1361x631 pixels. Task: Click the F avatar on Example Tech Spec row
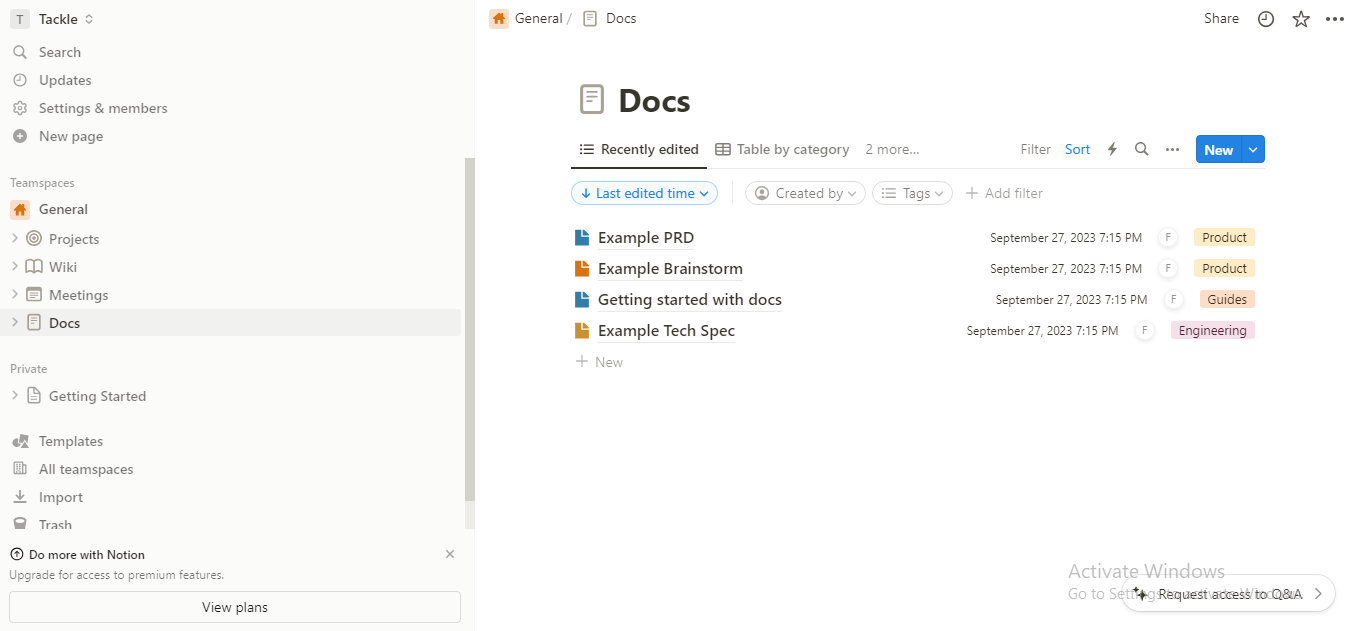pyautogui.click(x=1144, y=331)
